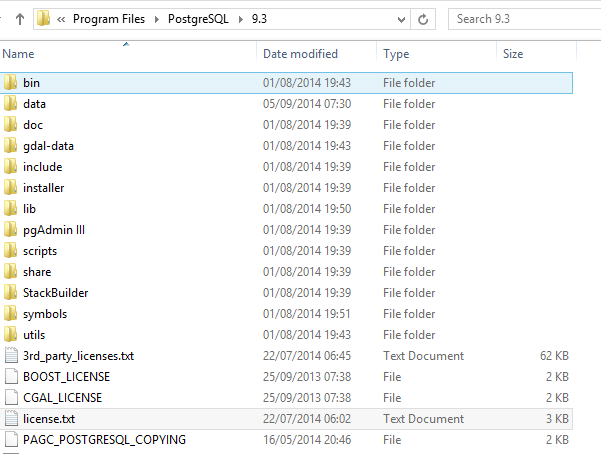
Task: Sort by the Name column header
Action: (x=18, y=54)
